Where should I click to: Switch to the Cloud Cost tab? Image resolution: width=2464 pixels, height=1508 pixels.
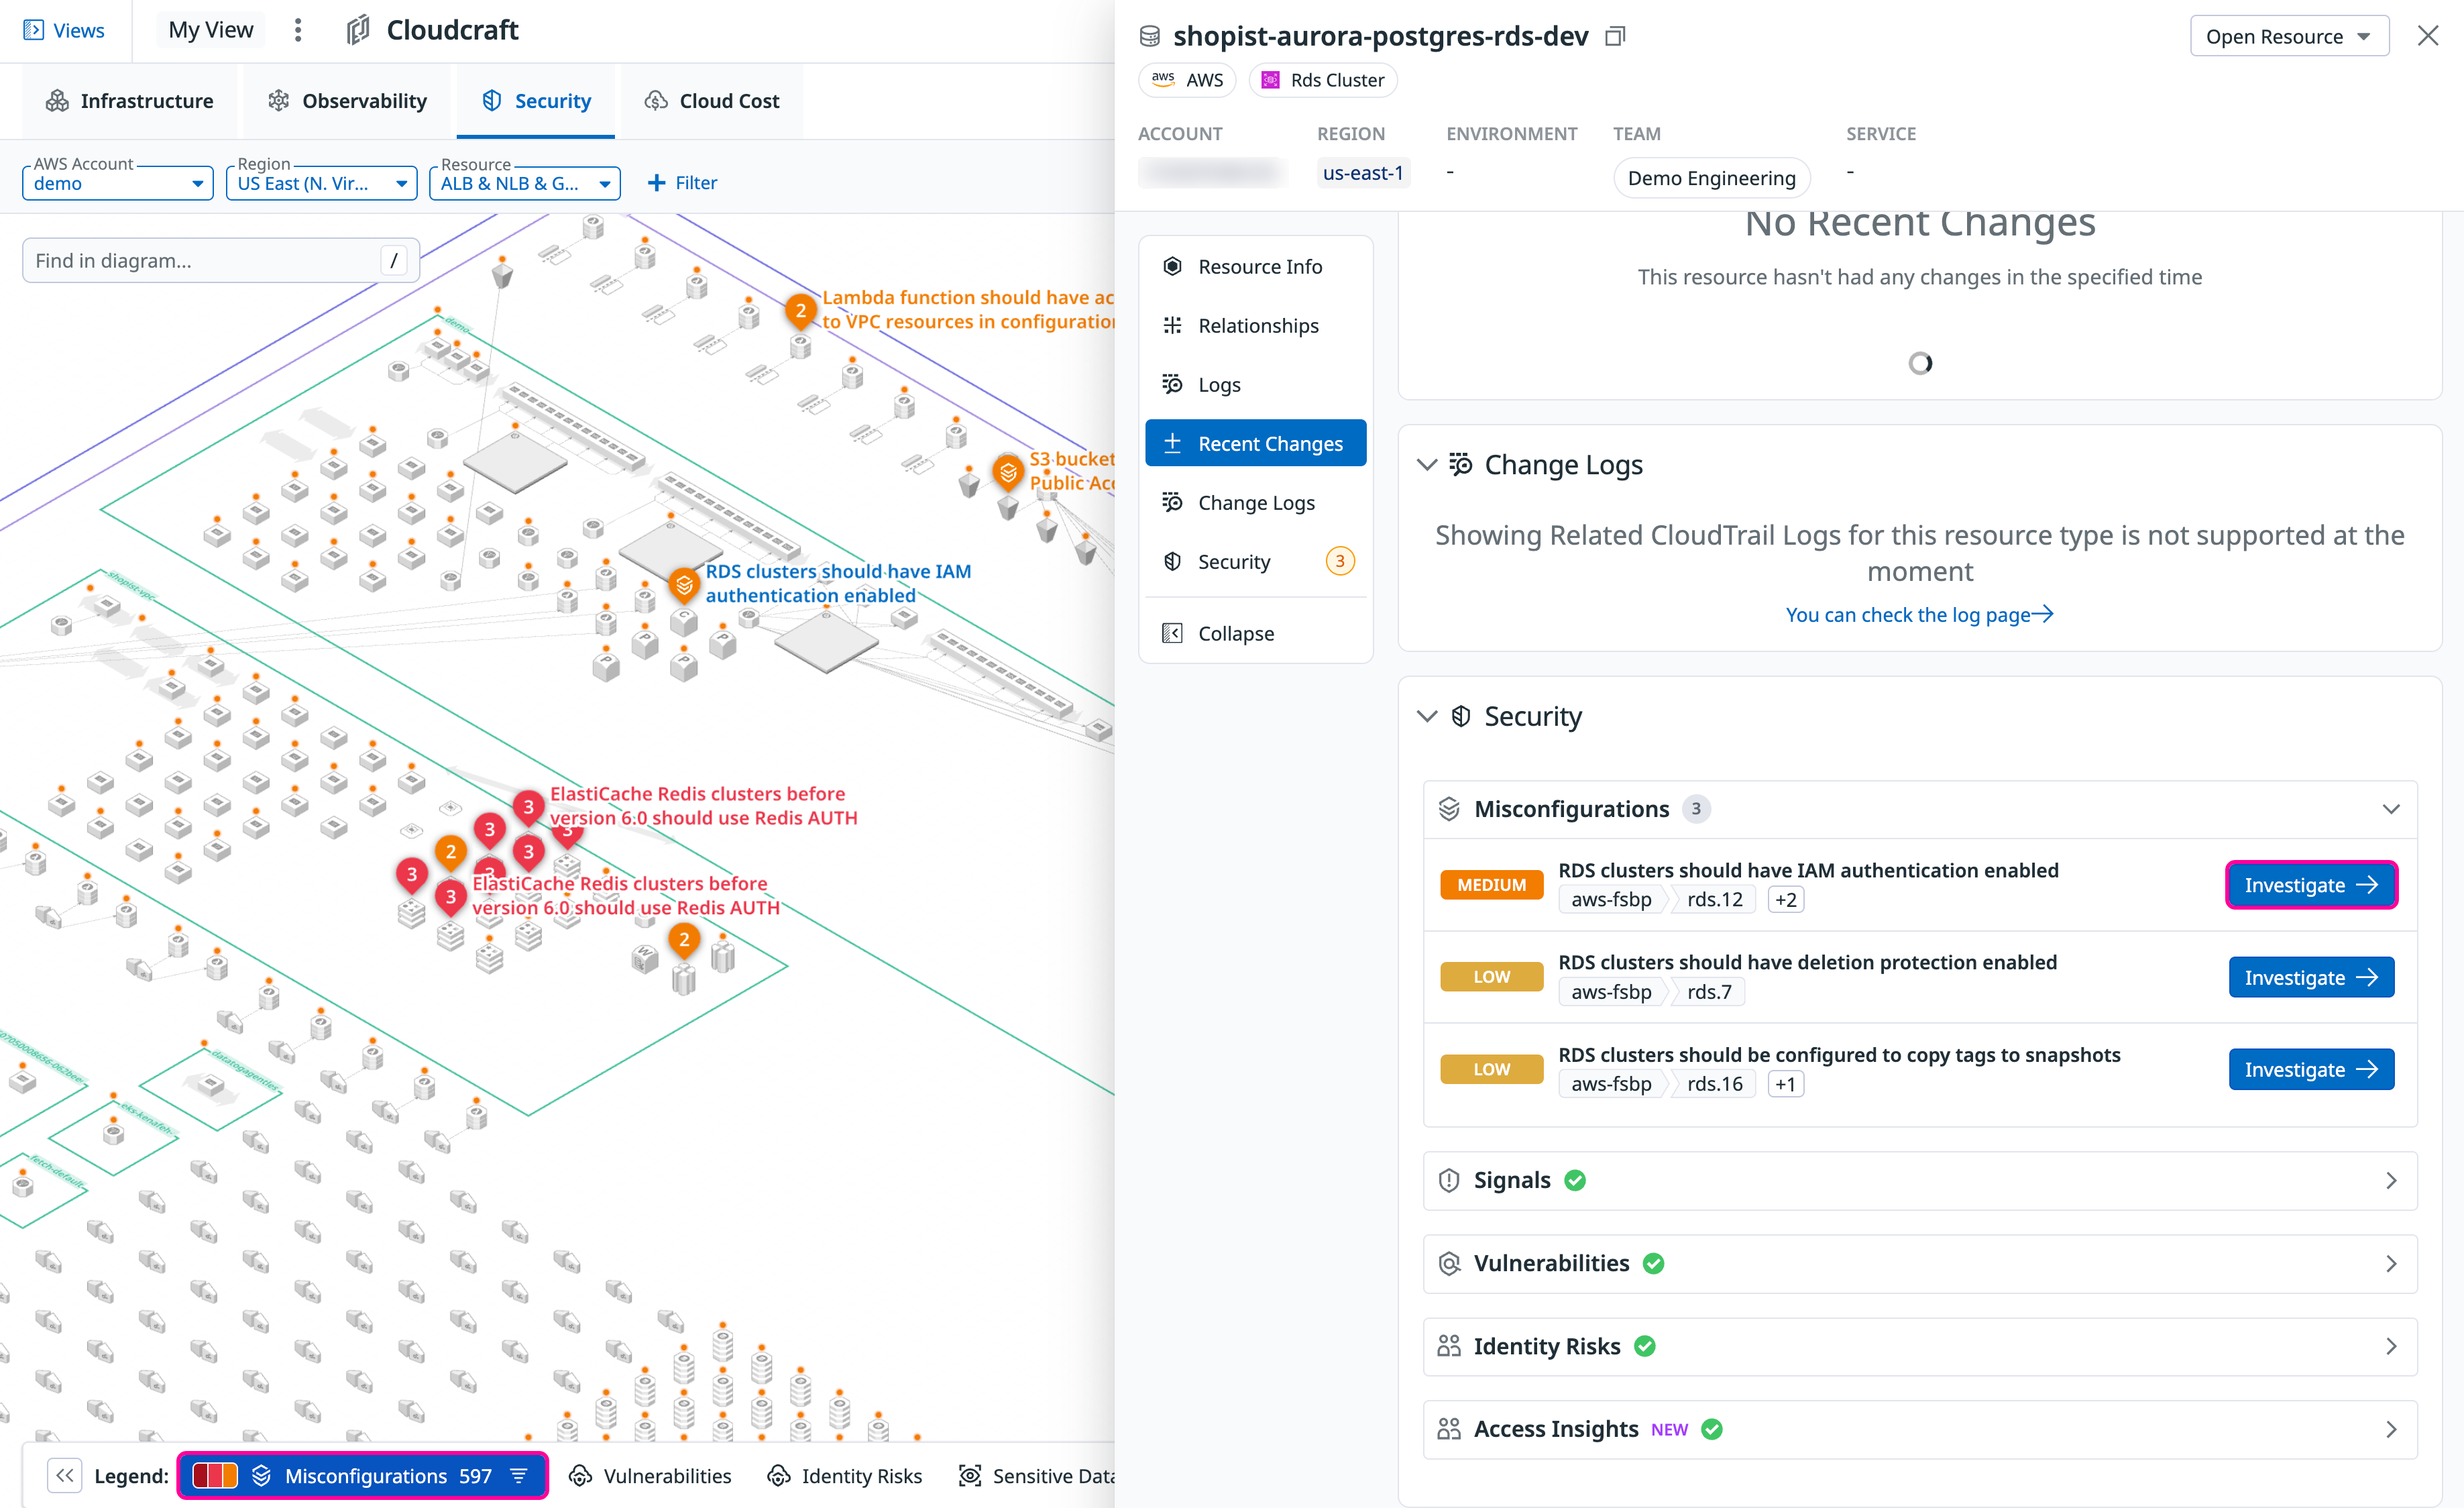(712, 101)
